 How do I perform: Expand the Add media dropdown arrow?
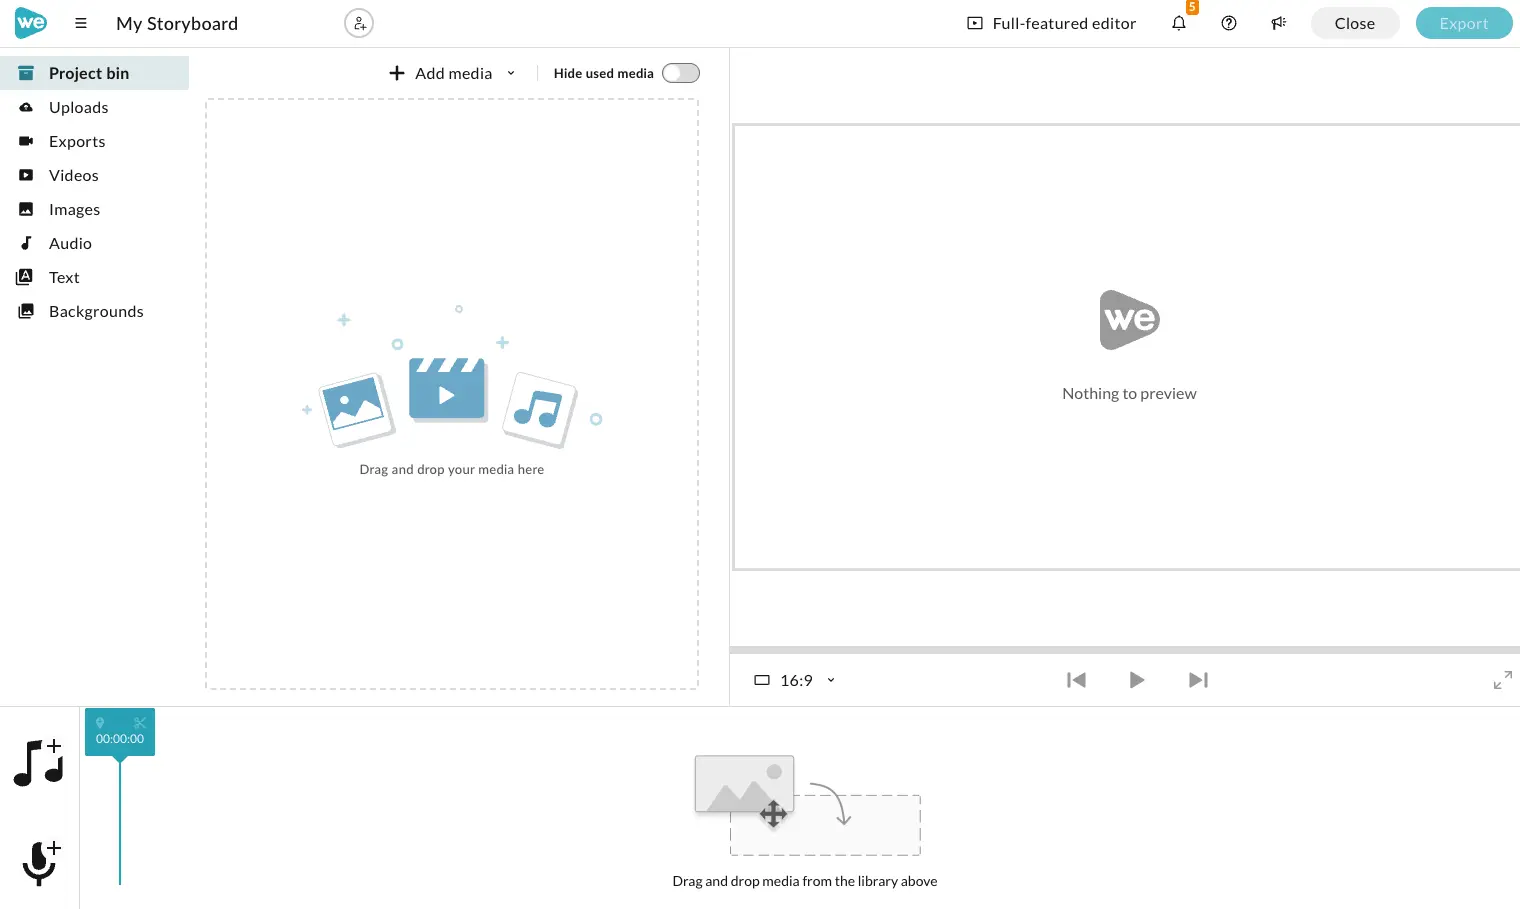511,73
